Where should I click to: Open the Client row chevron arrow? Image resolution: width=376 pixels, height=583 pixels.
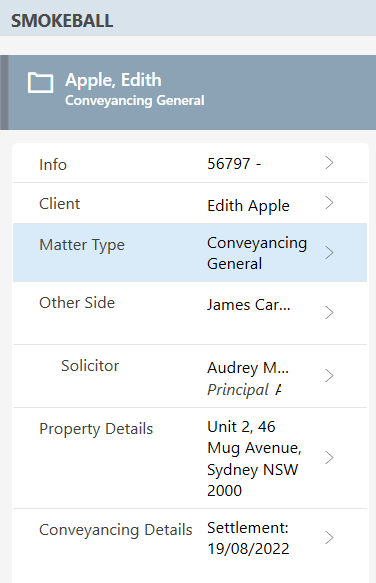pyautogui.click(x=329, y=203)
